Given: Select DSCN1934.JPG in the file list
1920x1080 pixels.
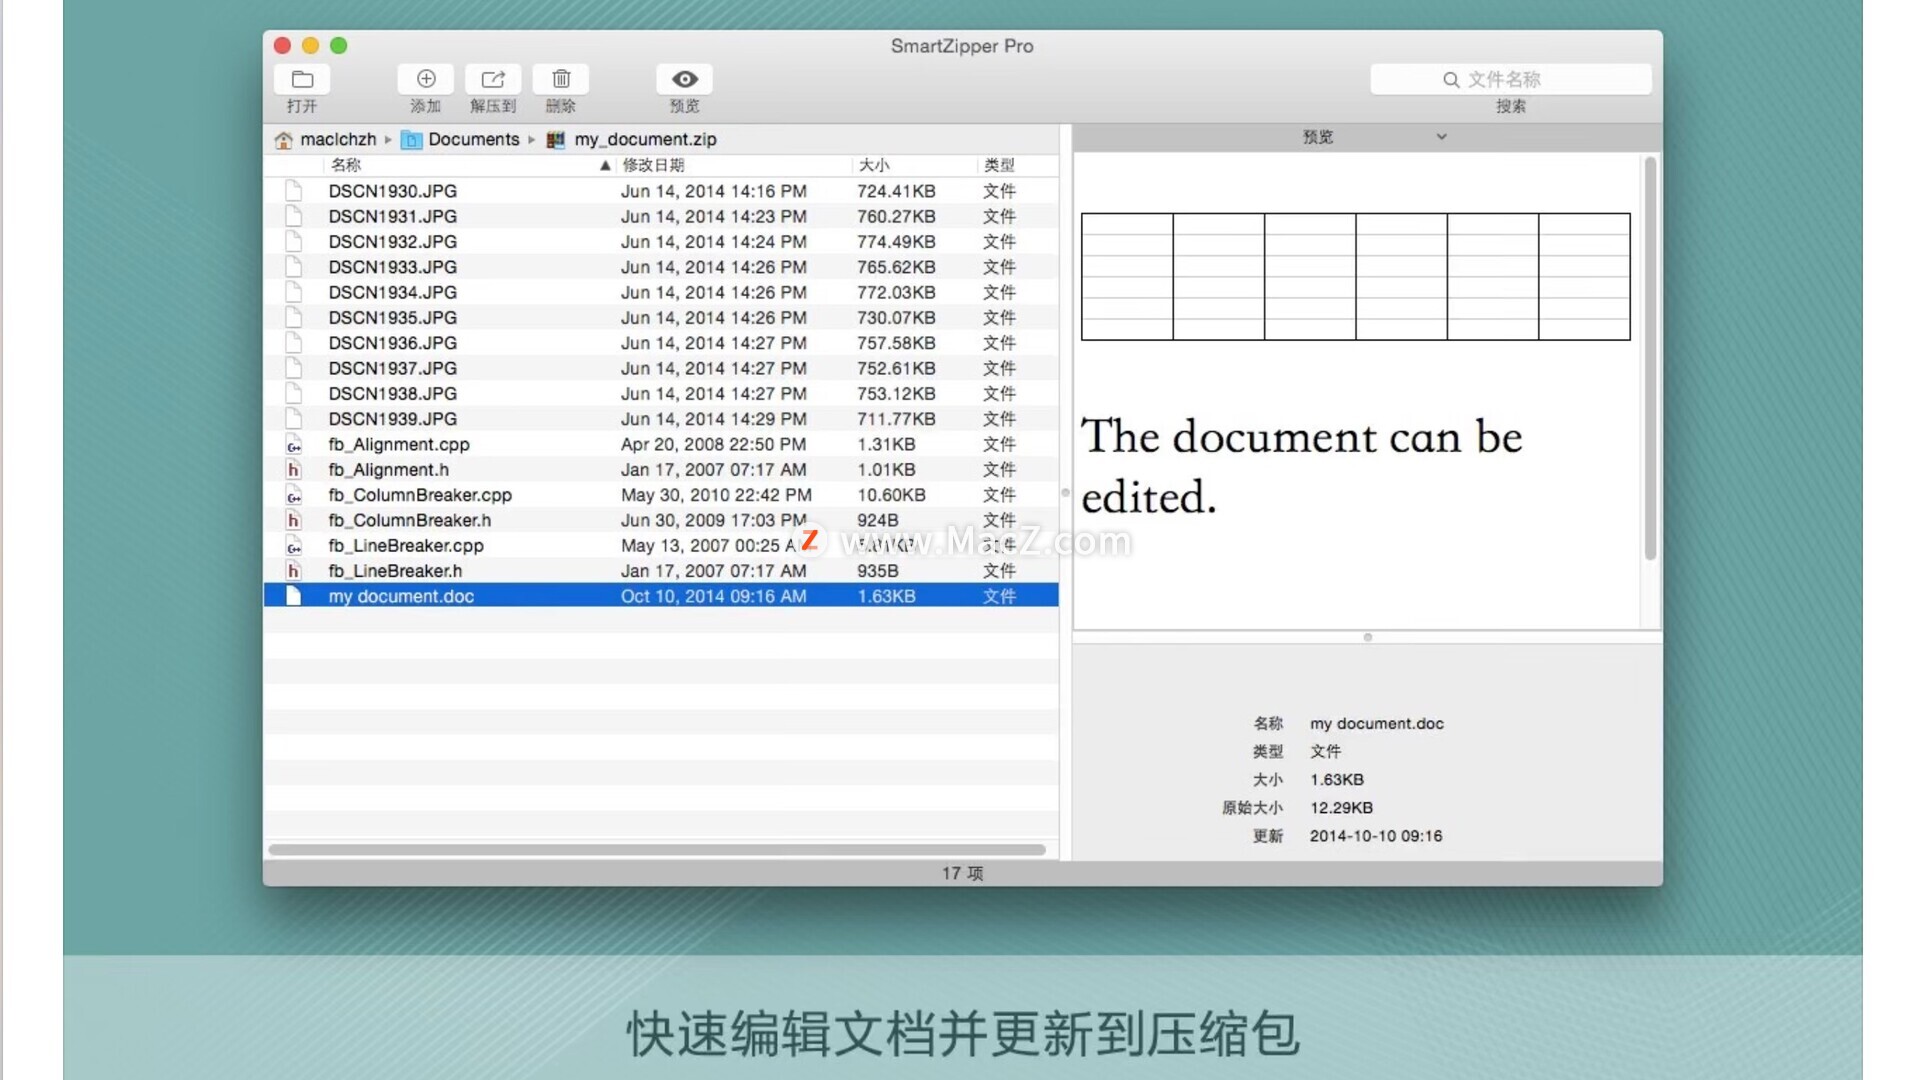Looking at the screenshot, I should (x=393, y=293).
